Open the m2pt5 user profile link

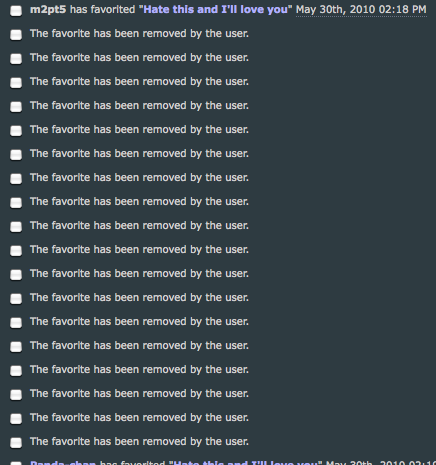(48, 9)
